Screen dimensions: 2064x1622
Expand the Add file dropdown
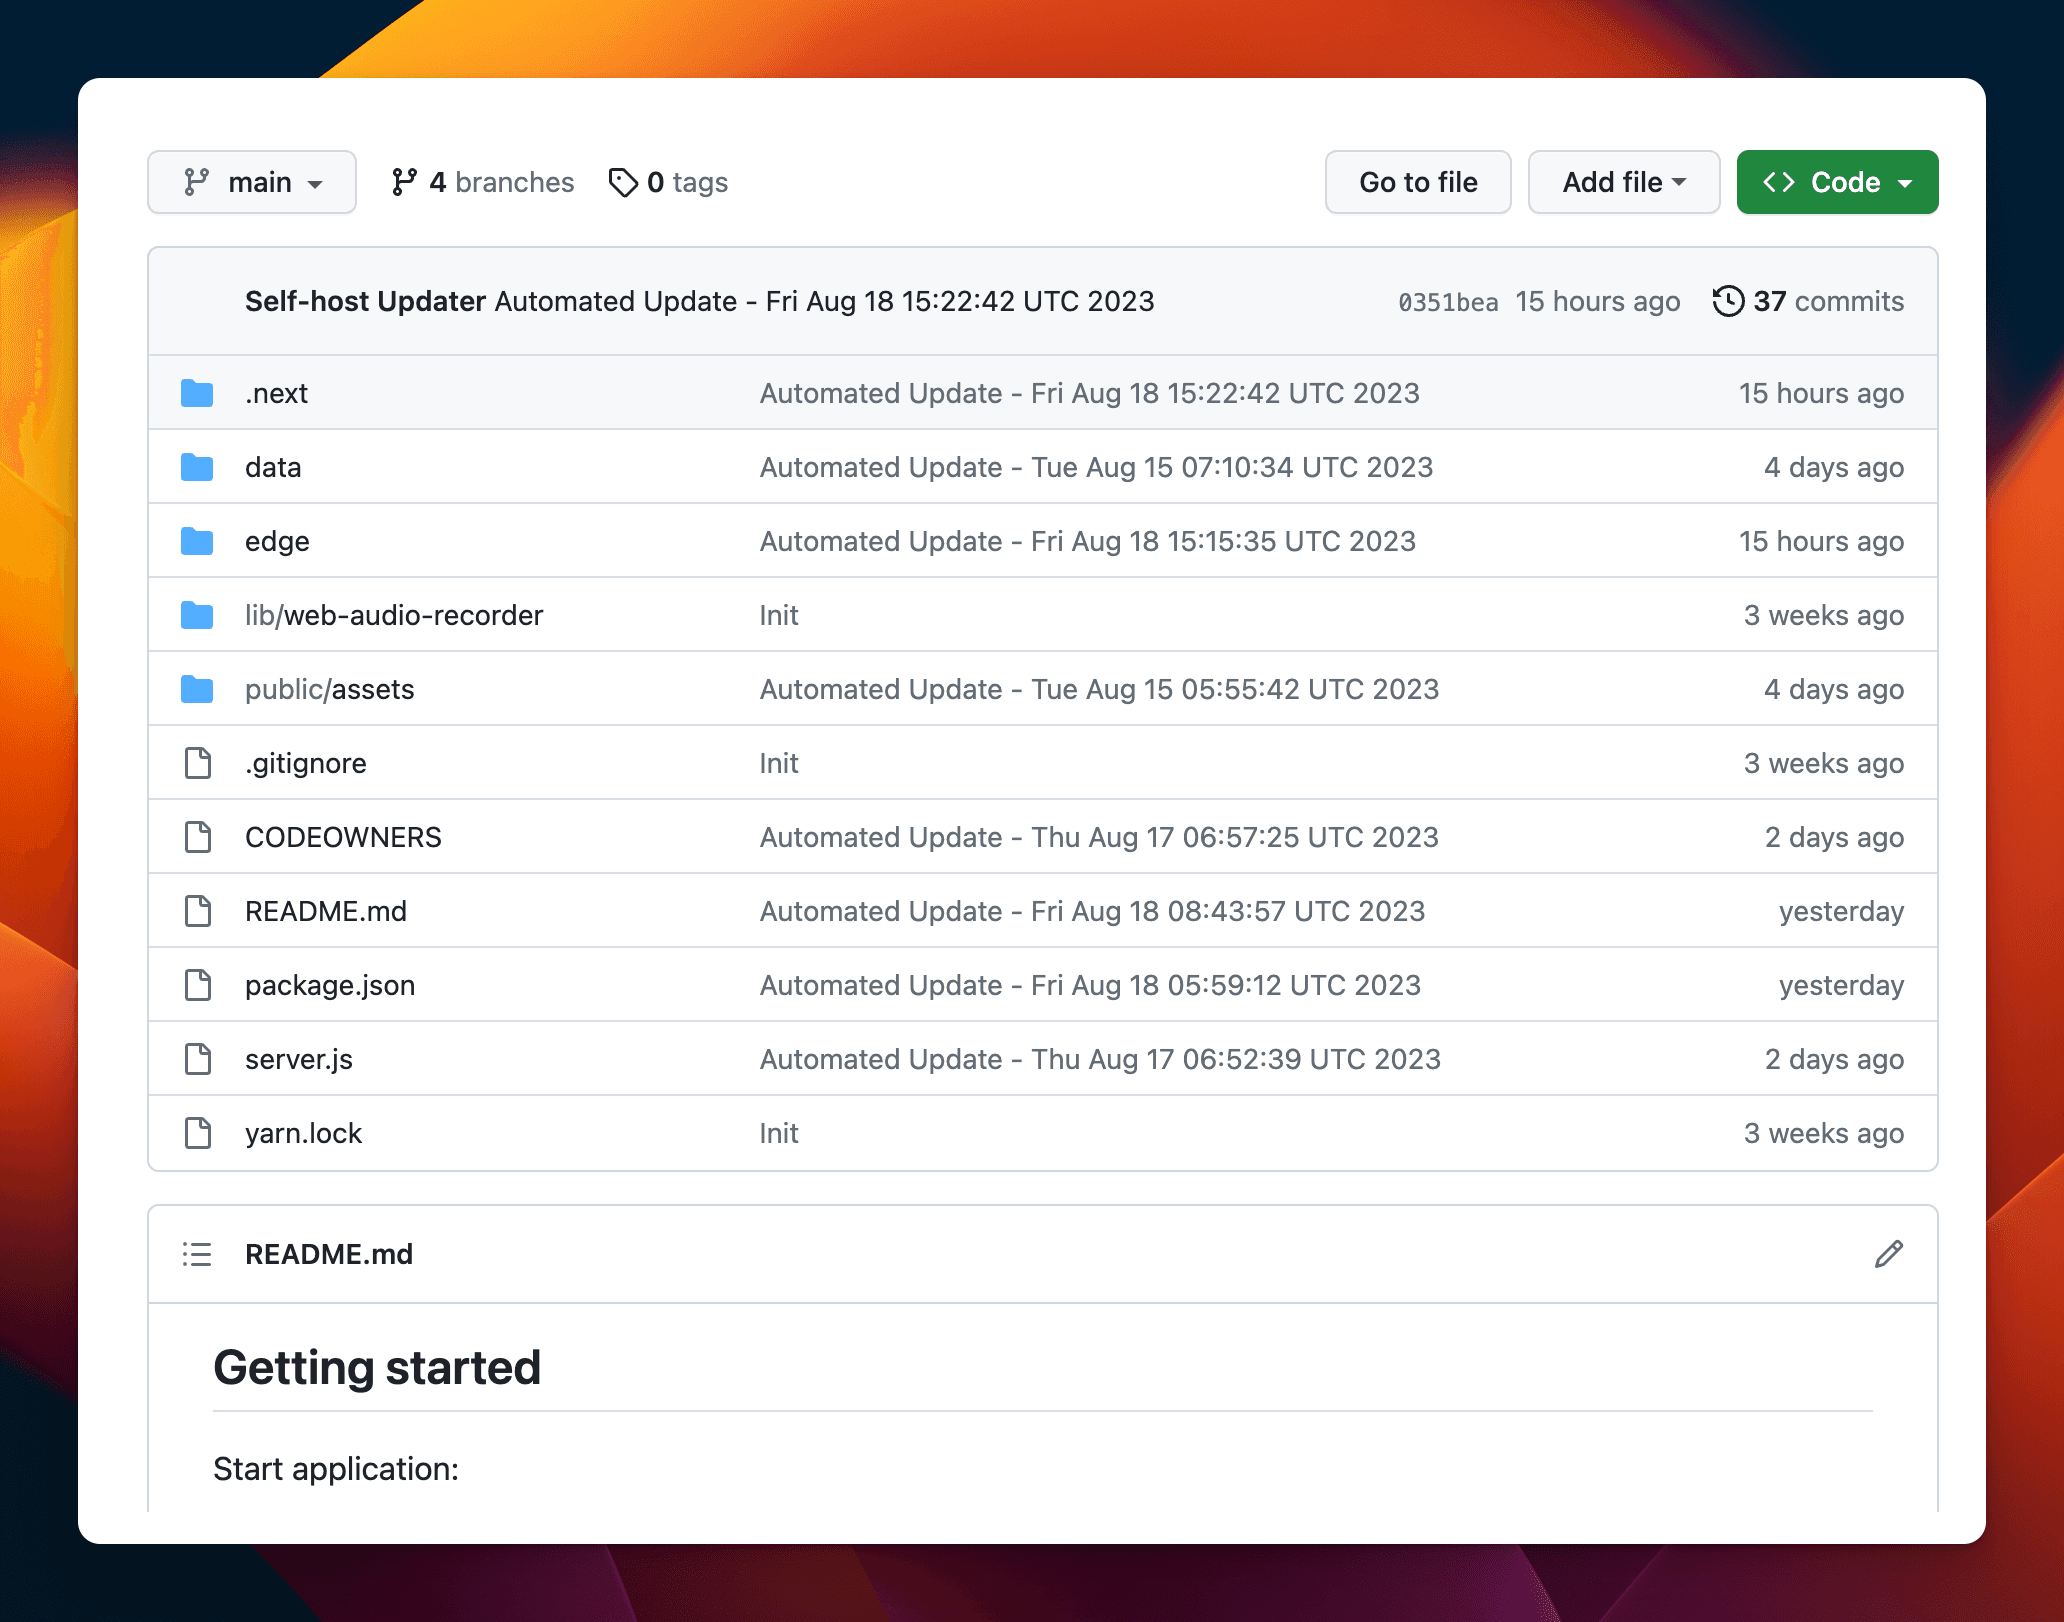click(x=1623, y=182)
